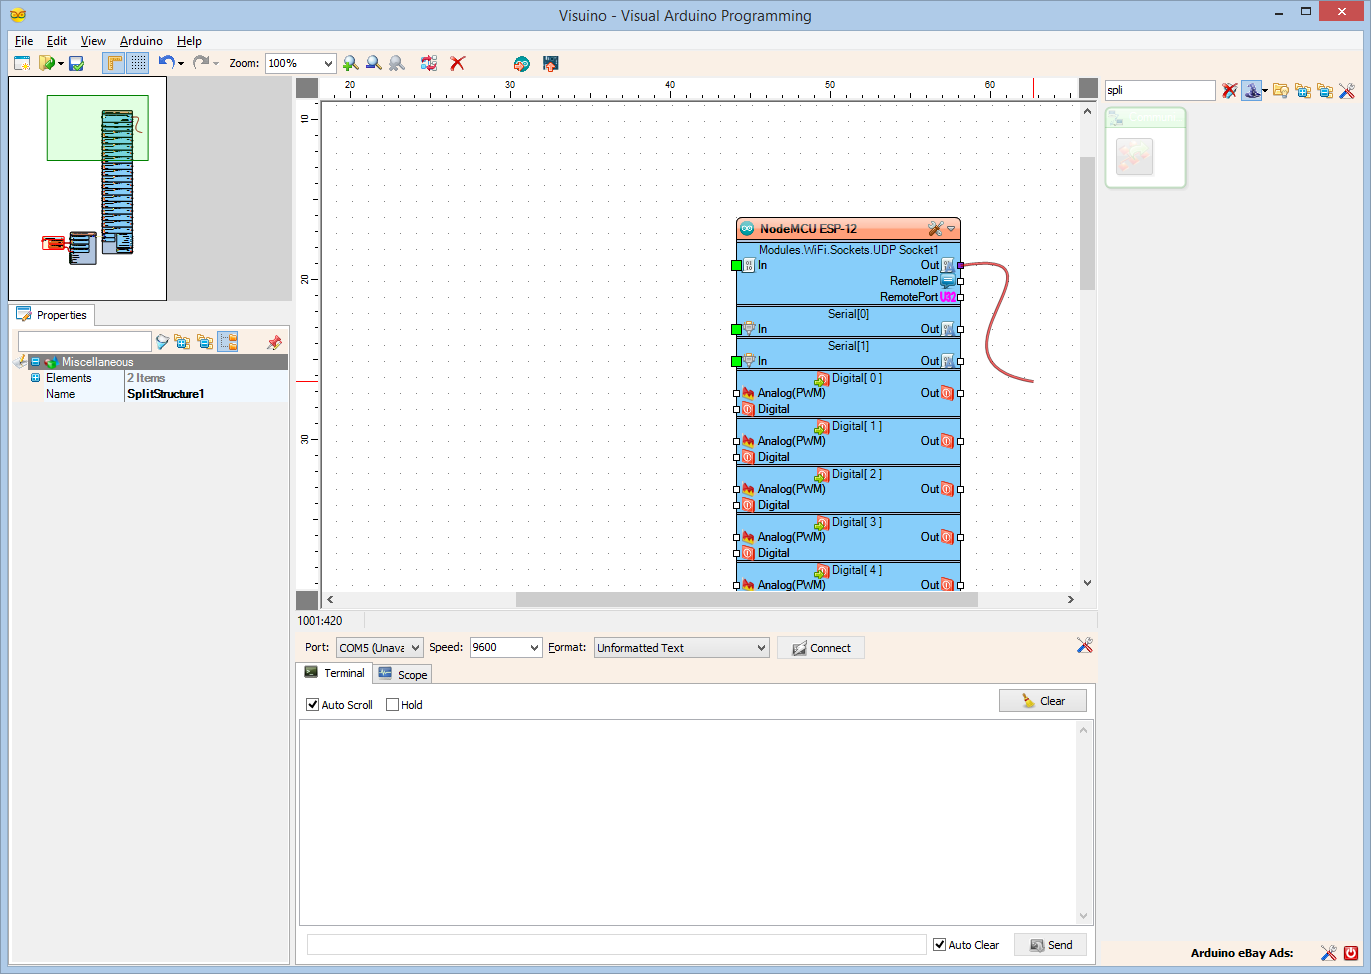Click the Save project icon
The image size is (1371, 974).
76,63
